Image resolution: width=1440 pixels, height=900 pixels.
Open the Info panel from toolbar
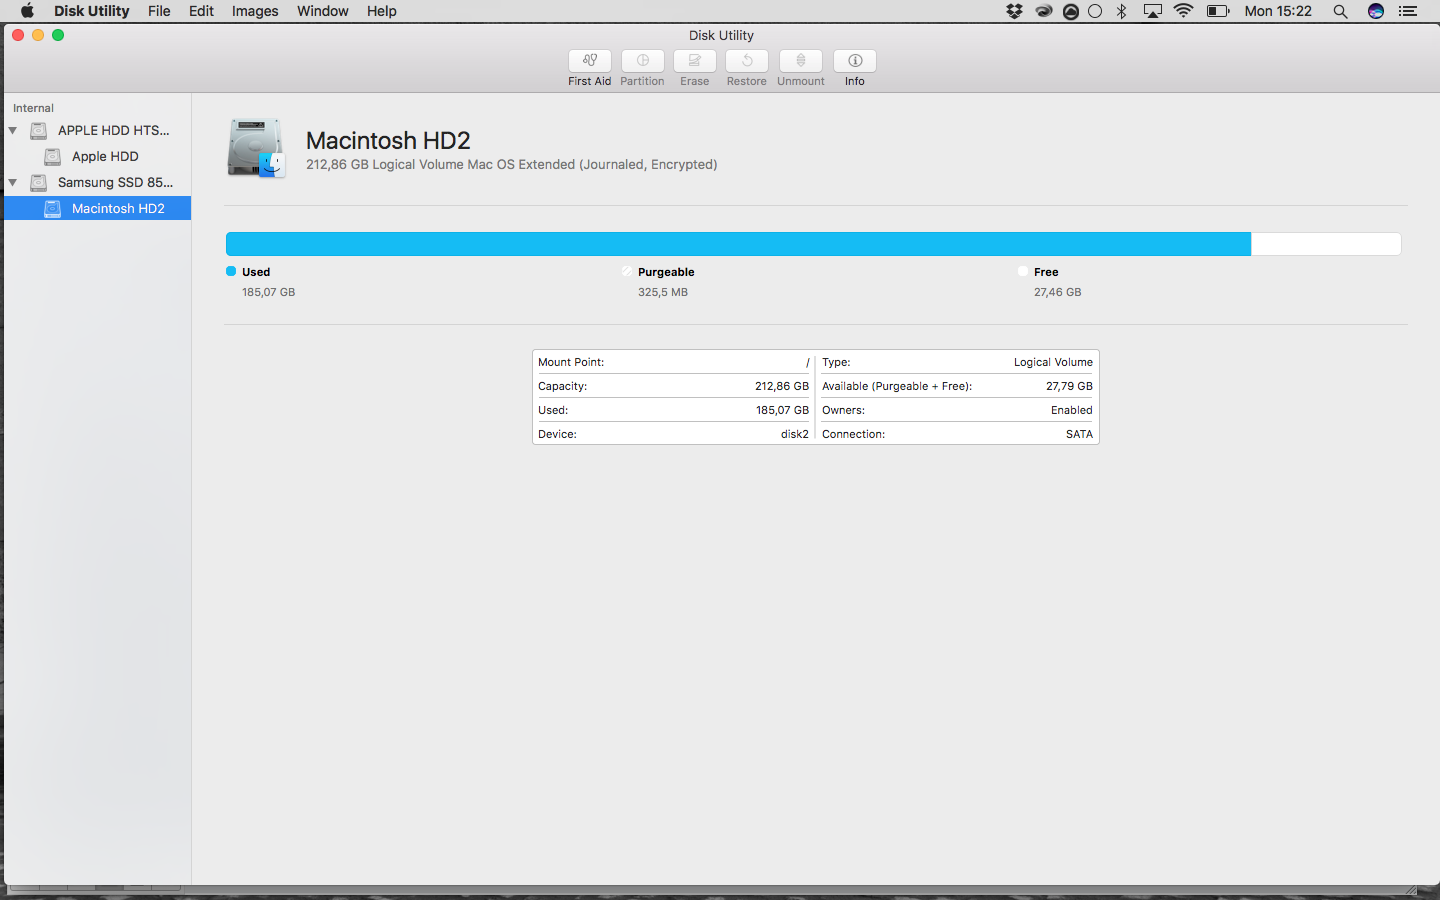(x=854, y=67)
